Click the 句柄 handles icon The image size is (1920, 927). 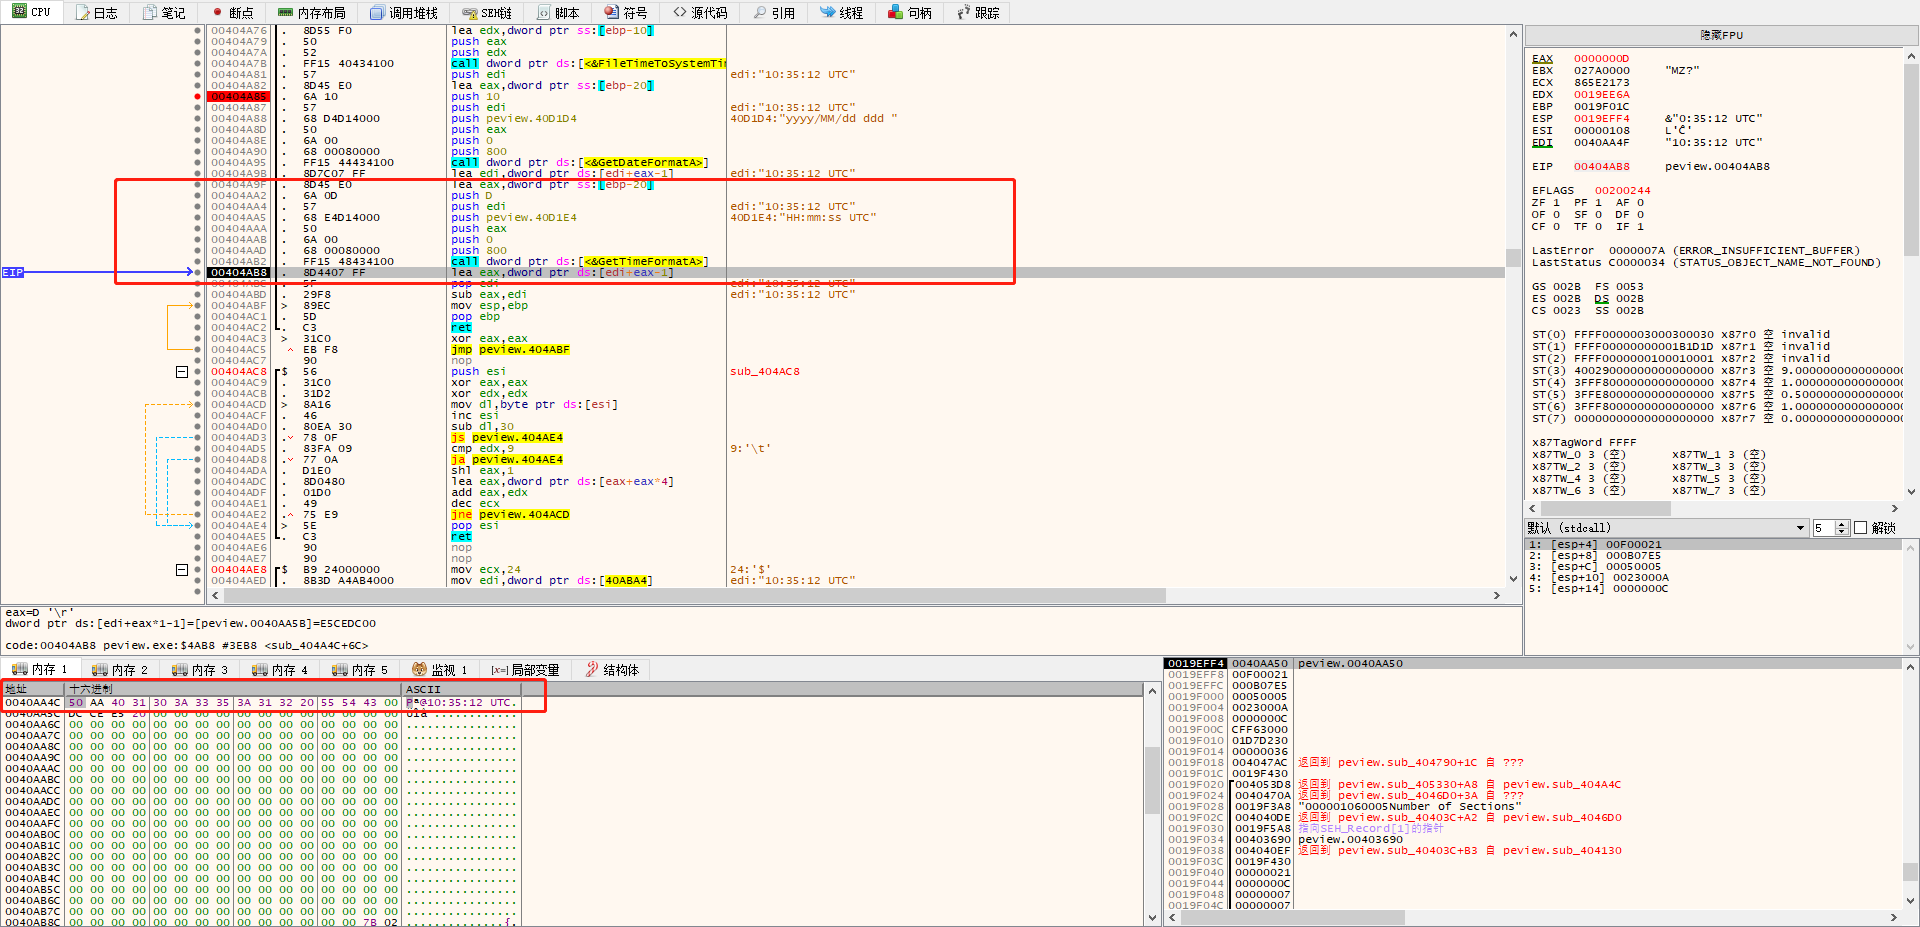click(x=896, y=13)
